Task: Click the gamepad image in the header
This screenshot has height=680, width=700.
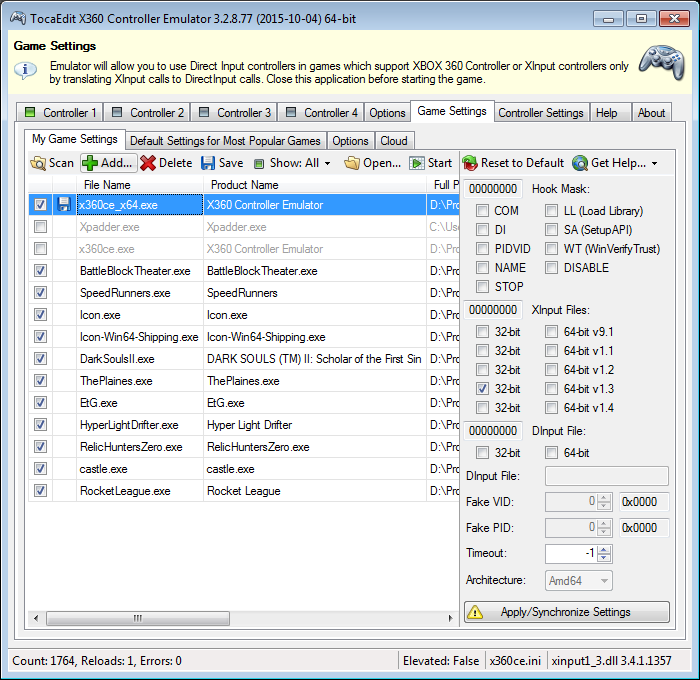Action: pyautogui.click(x=662, y=63)
